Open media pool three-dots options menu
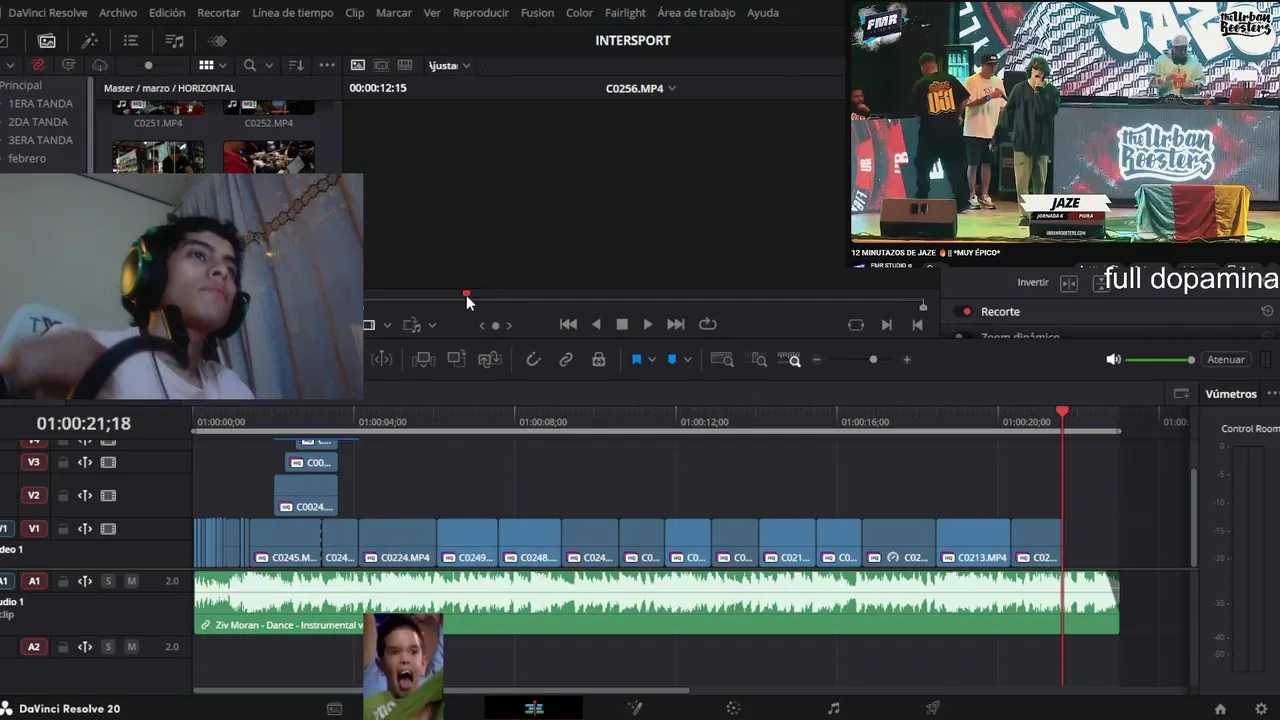The width and height of the screenshot is (1280, 720). point(327,65)
